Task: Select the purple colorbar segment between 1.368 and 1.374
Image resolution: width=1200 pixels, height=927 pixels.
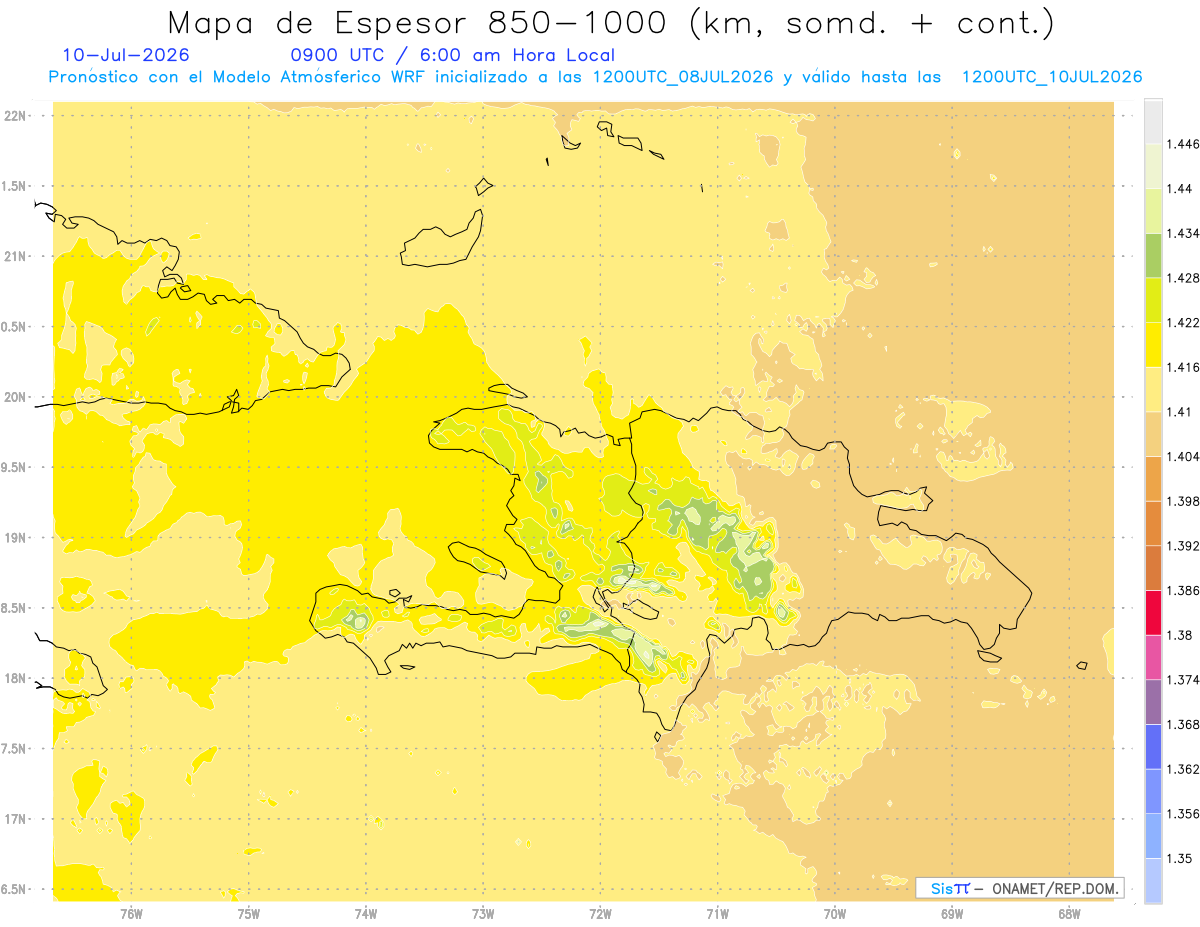Action: [1153, 701]
